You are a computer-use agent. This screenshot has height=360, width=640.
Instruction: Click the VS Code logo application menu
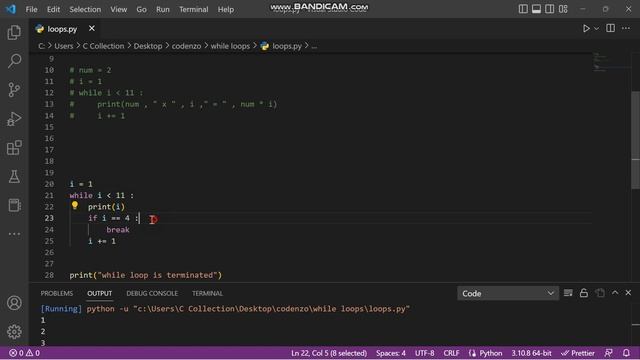11,9
